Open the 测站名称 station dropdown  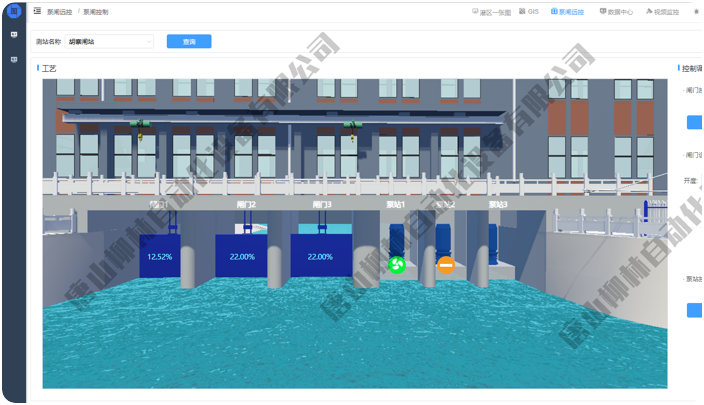click(x=109, y=42)
